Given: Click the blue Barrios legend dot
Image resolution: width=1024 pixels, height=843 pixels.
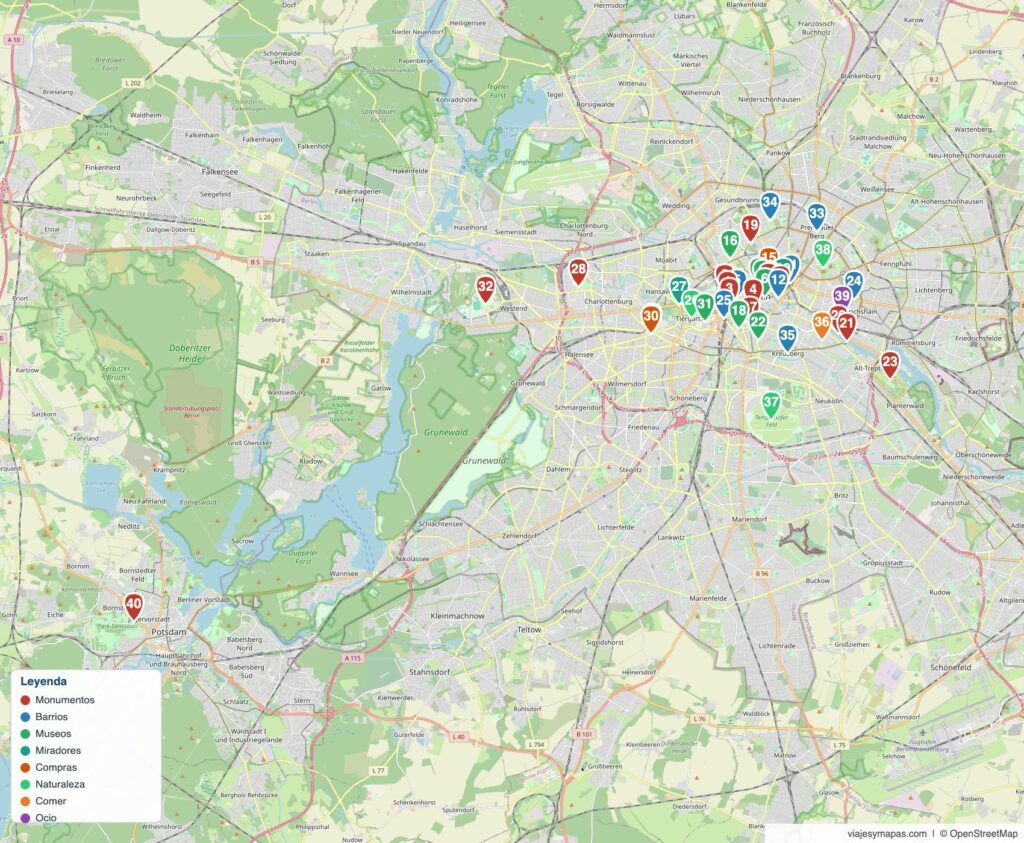Looking at the screenshot, I should click(25, 717).
